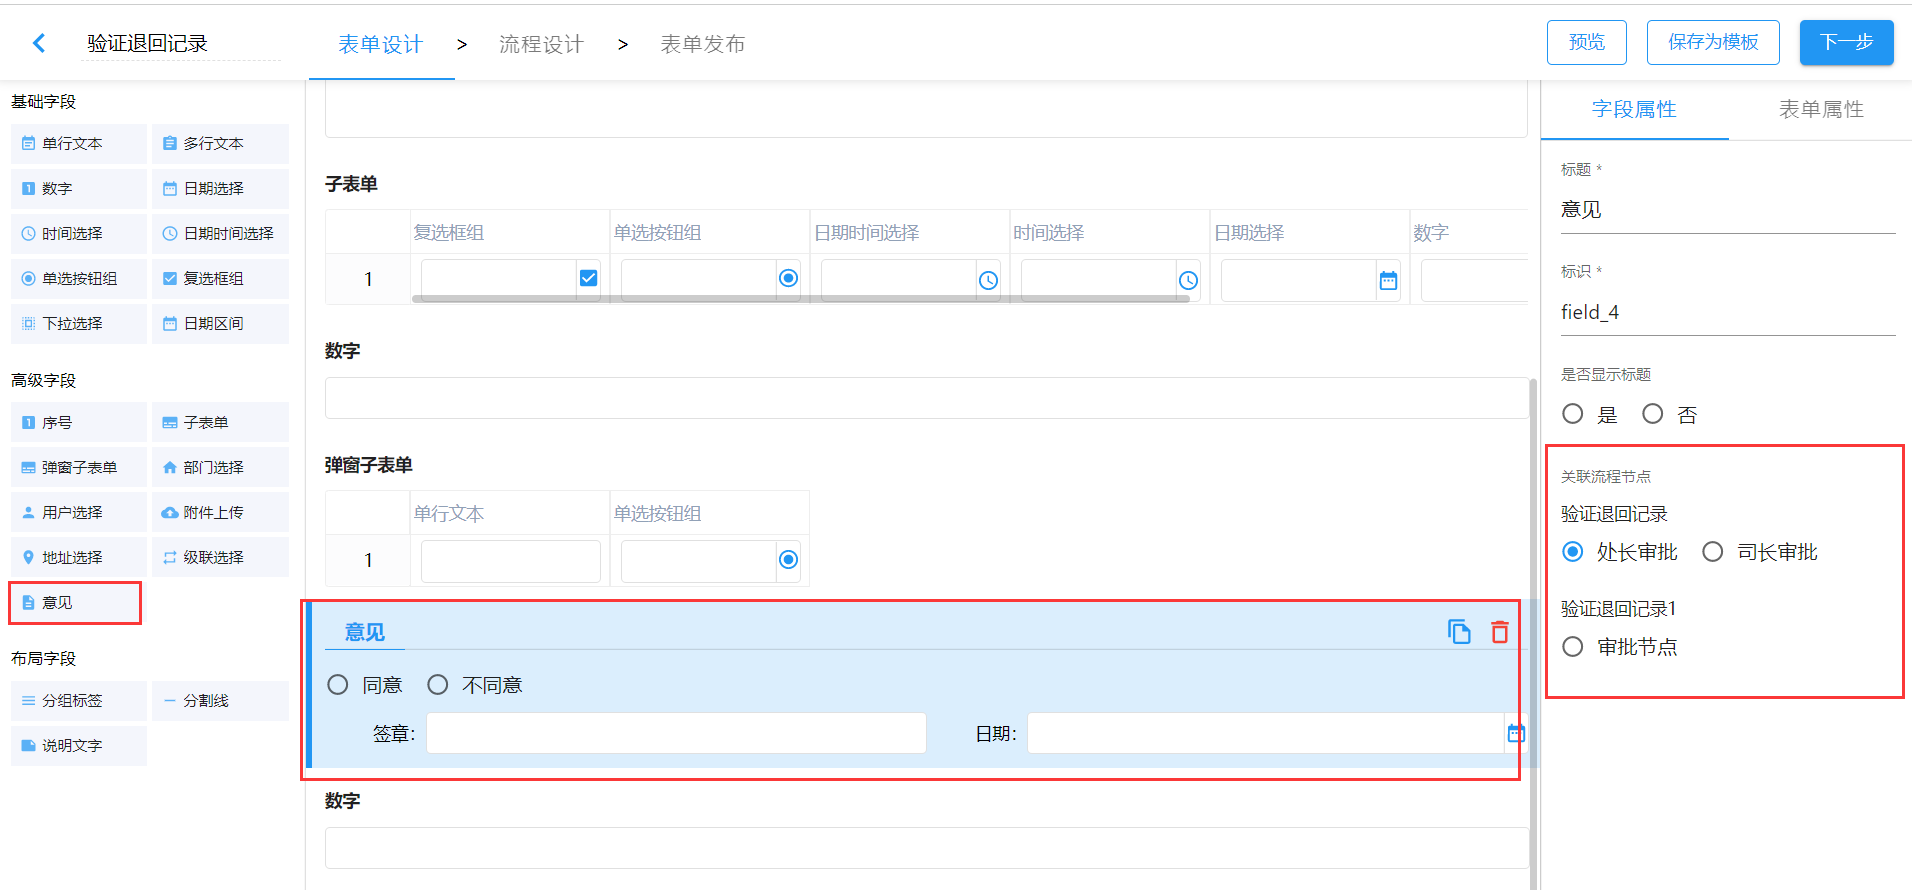Select 审批节点 under 验证退回记录1
Screen dimensions: 1912x890
[1573, 647]
